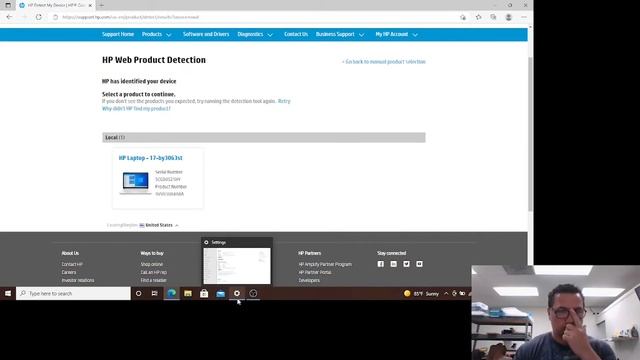Image resolution: width=640 pixels, height=360 pixels.
Task: Open HP's Facebook page icon
Action: 381,264
